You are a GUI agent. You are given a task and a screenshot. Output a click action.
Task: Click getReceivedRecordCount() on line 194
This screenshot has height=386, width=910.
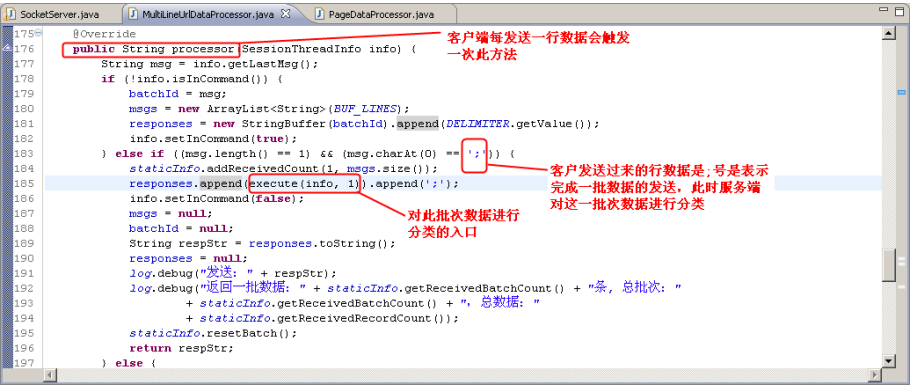[363, 319]
